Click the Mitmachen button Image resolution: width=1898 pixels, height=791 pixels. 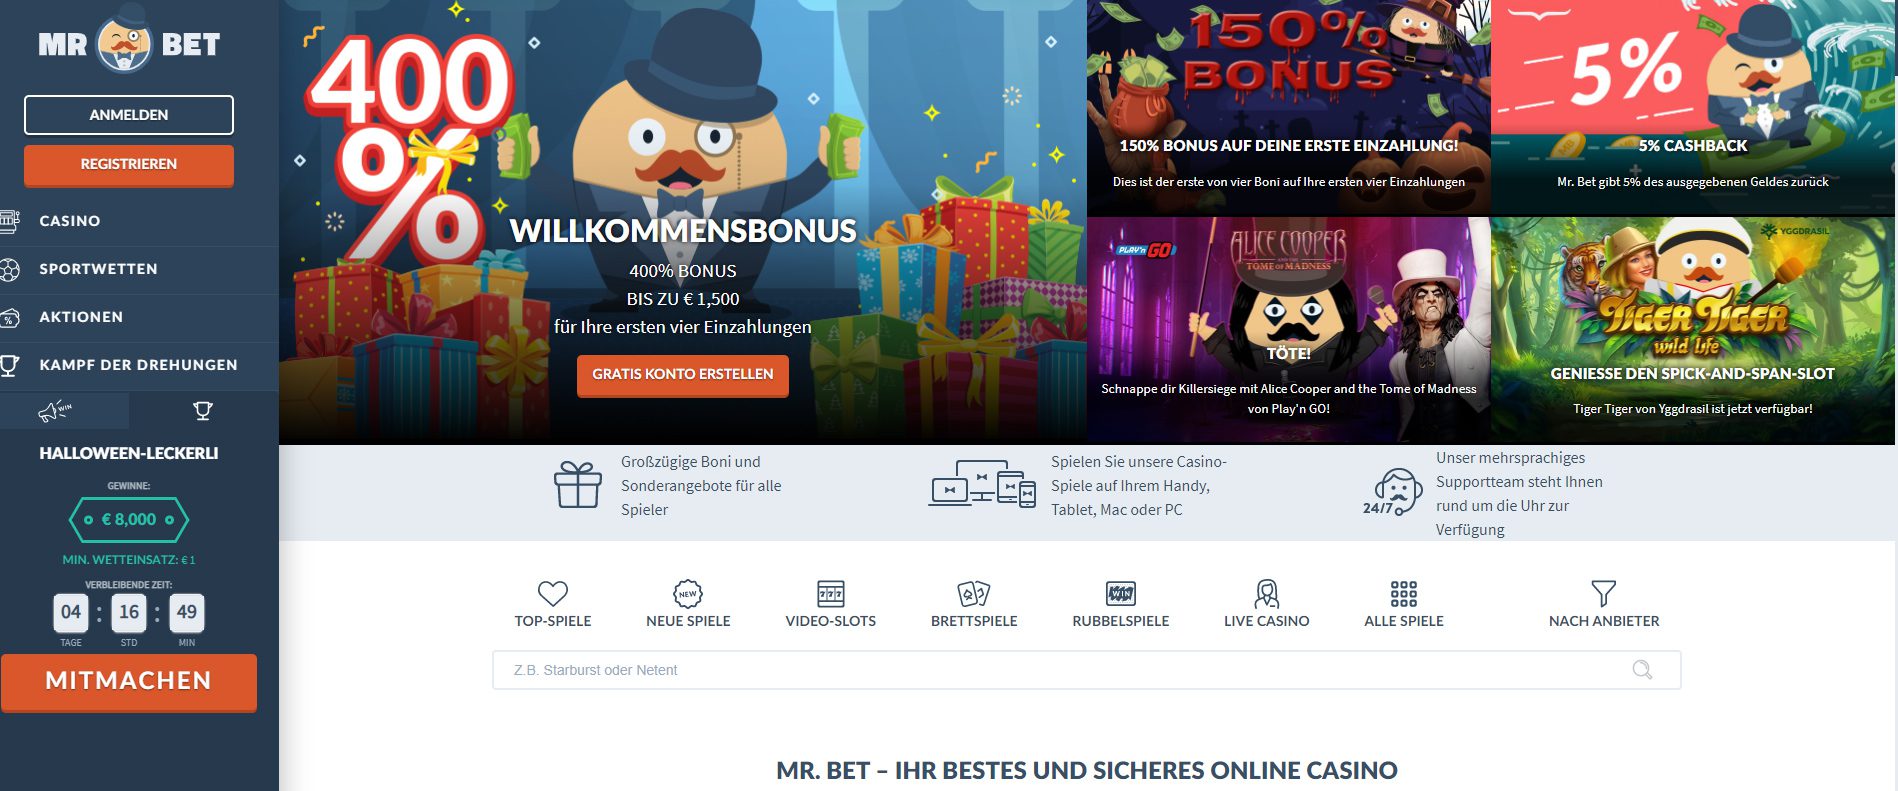129,682
